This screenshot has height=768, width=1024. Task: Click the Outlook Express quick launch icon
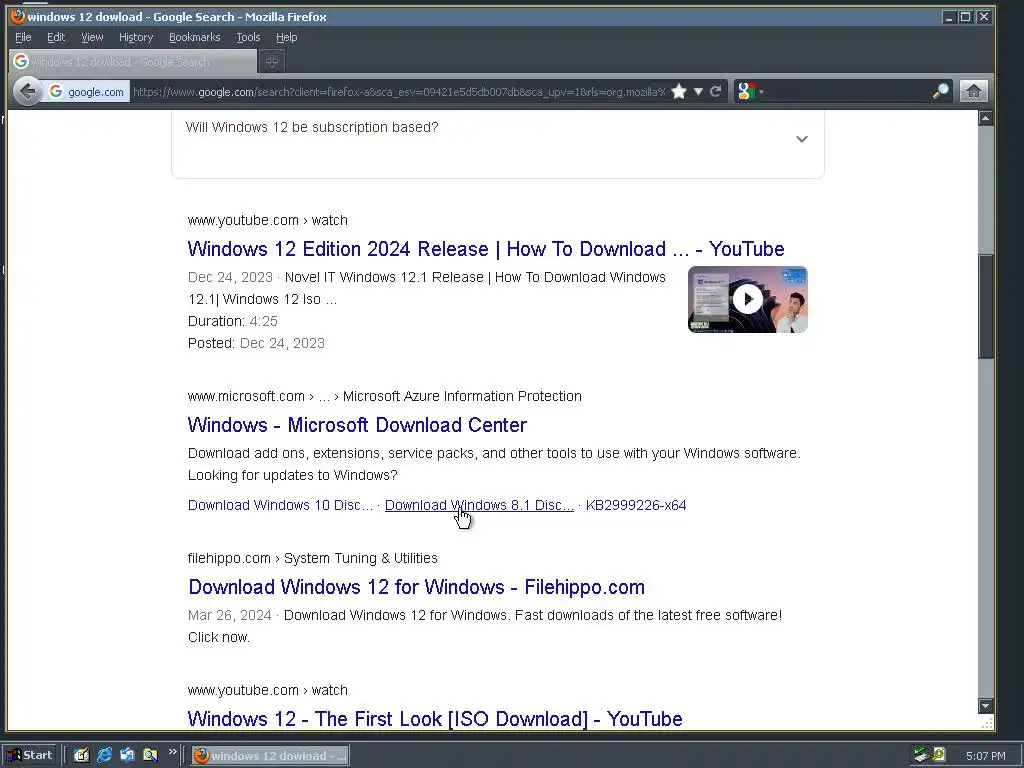click(x=127, y=756)
